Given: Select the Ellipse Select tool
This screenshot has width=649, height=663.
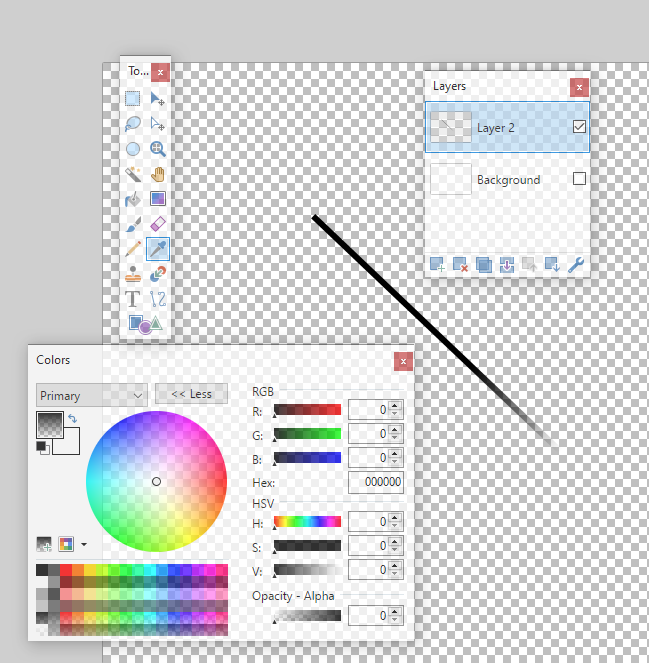Looking at the screenshot, I should 132,149.
